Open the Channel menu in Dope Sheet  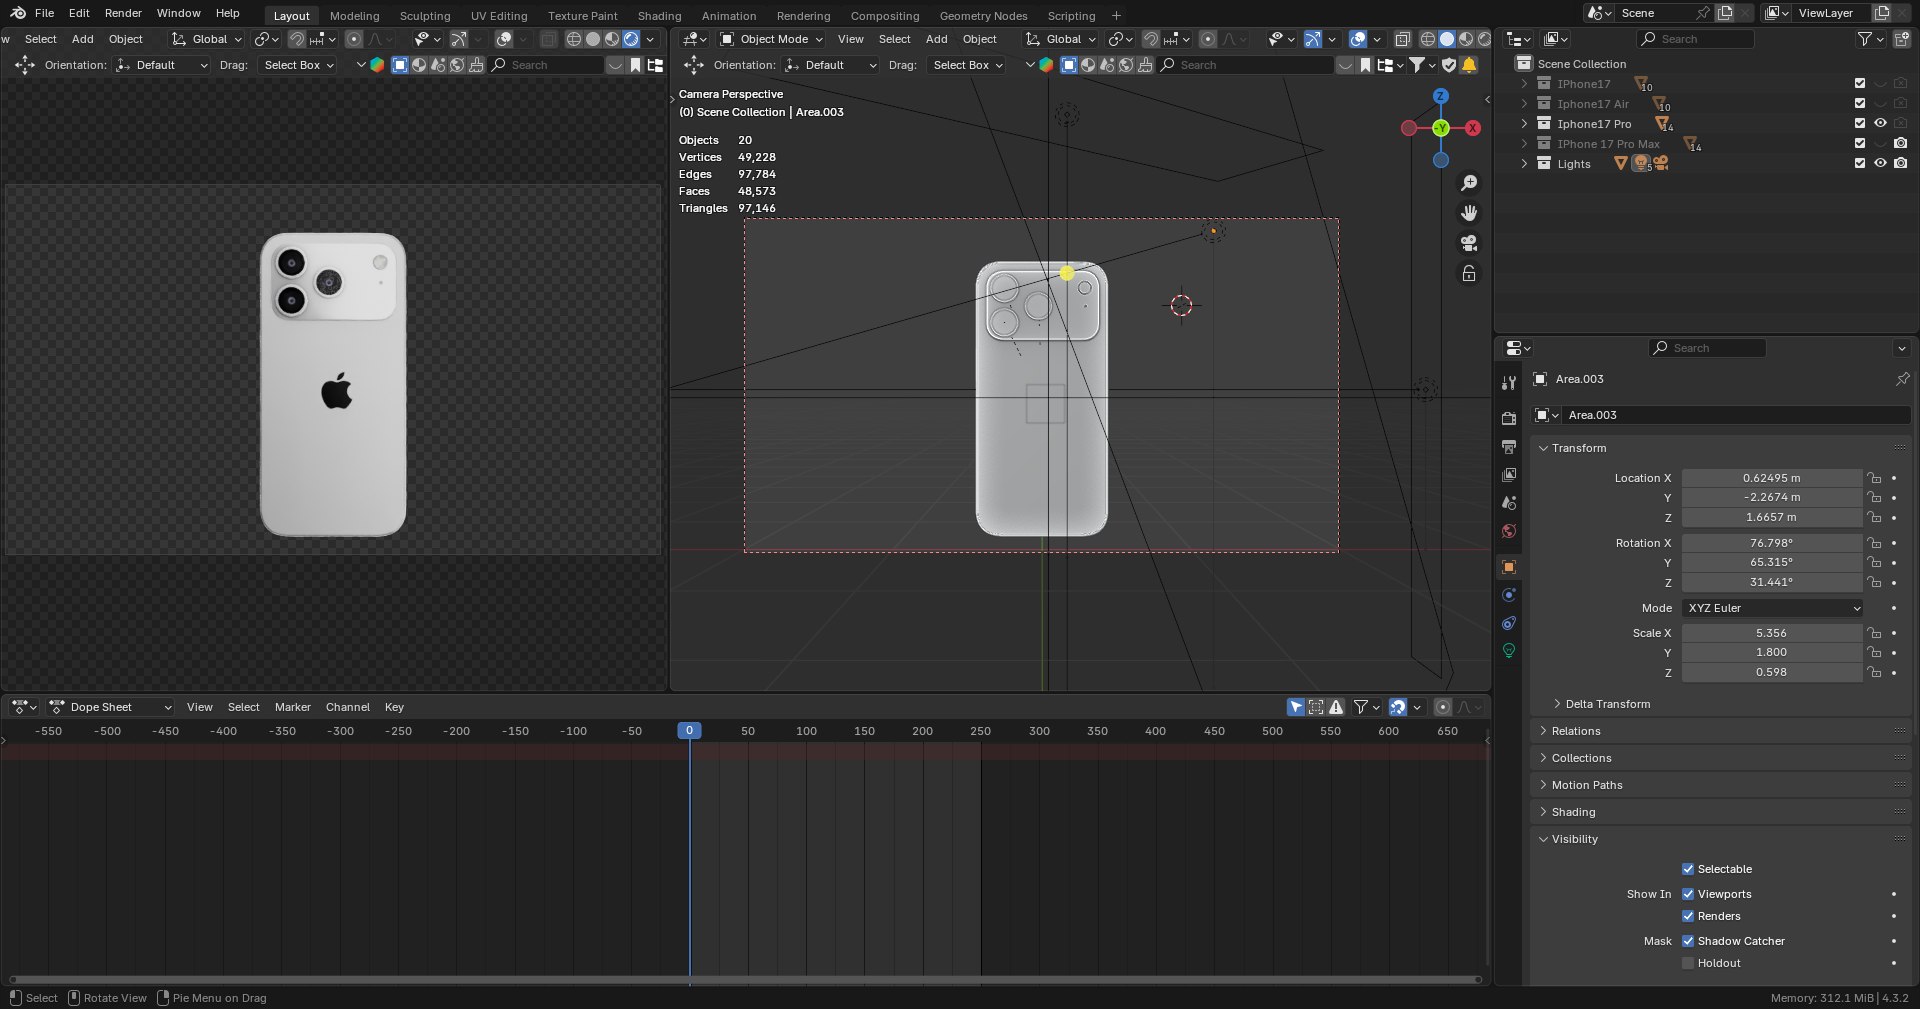[x=347, y=707]
